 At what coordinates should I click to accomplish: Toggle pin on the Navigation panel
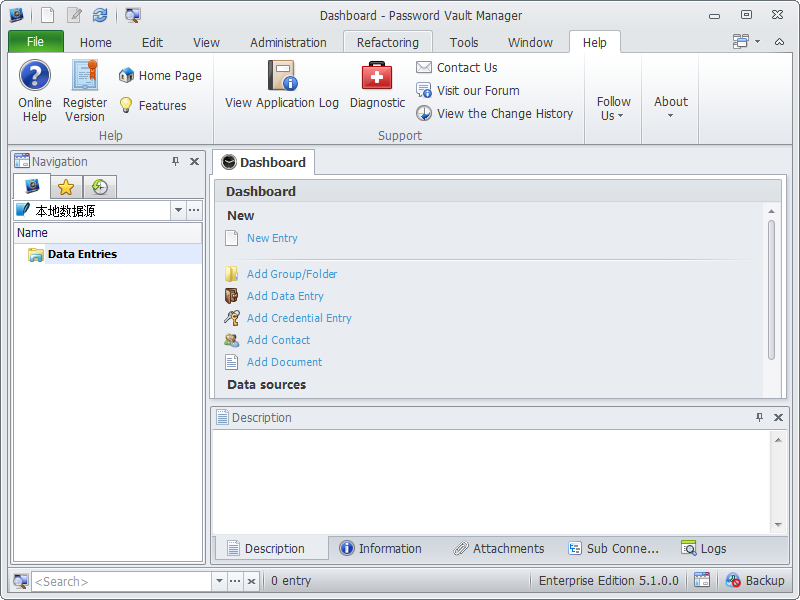coord(175,162)
